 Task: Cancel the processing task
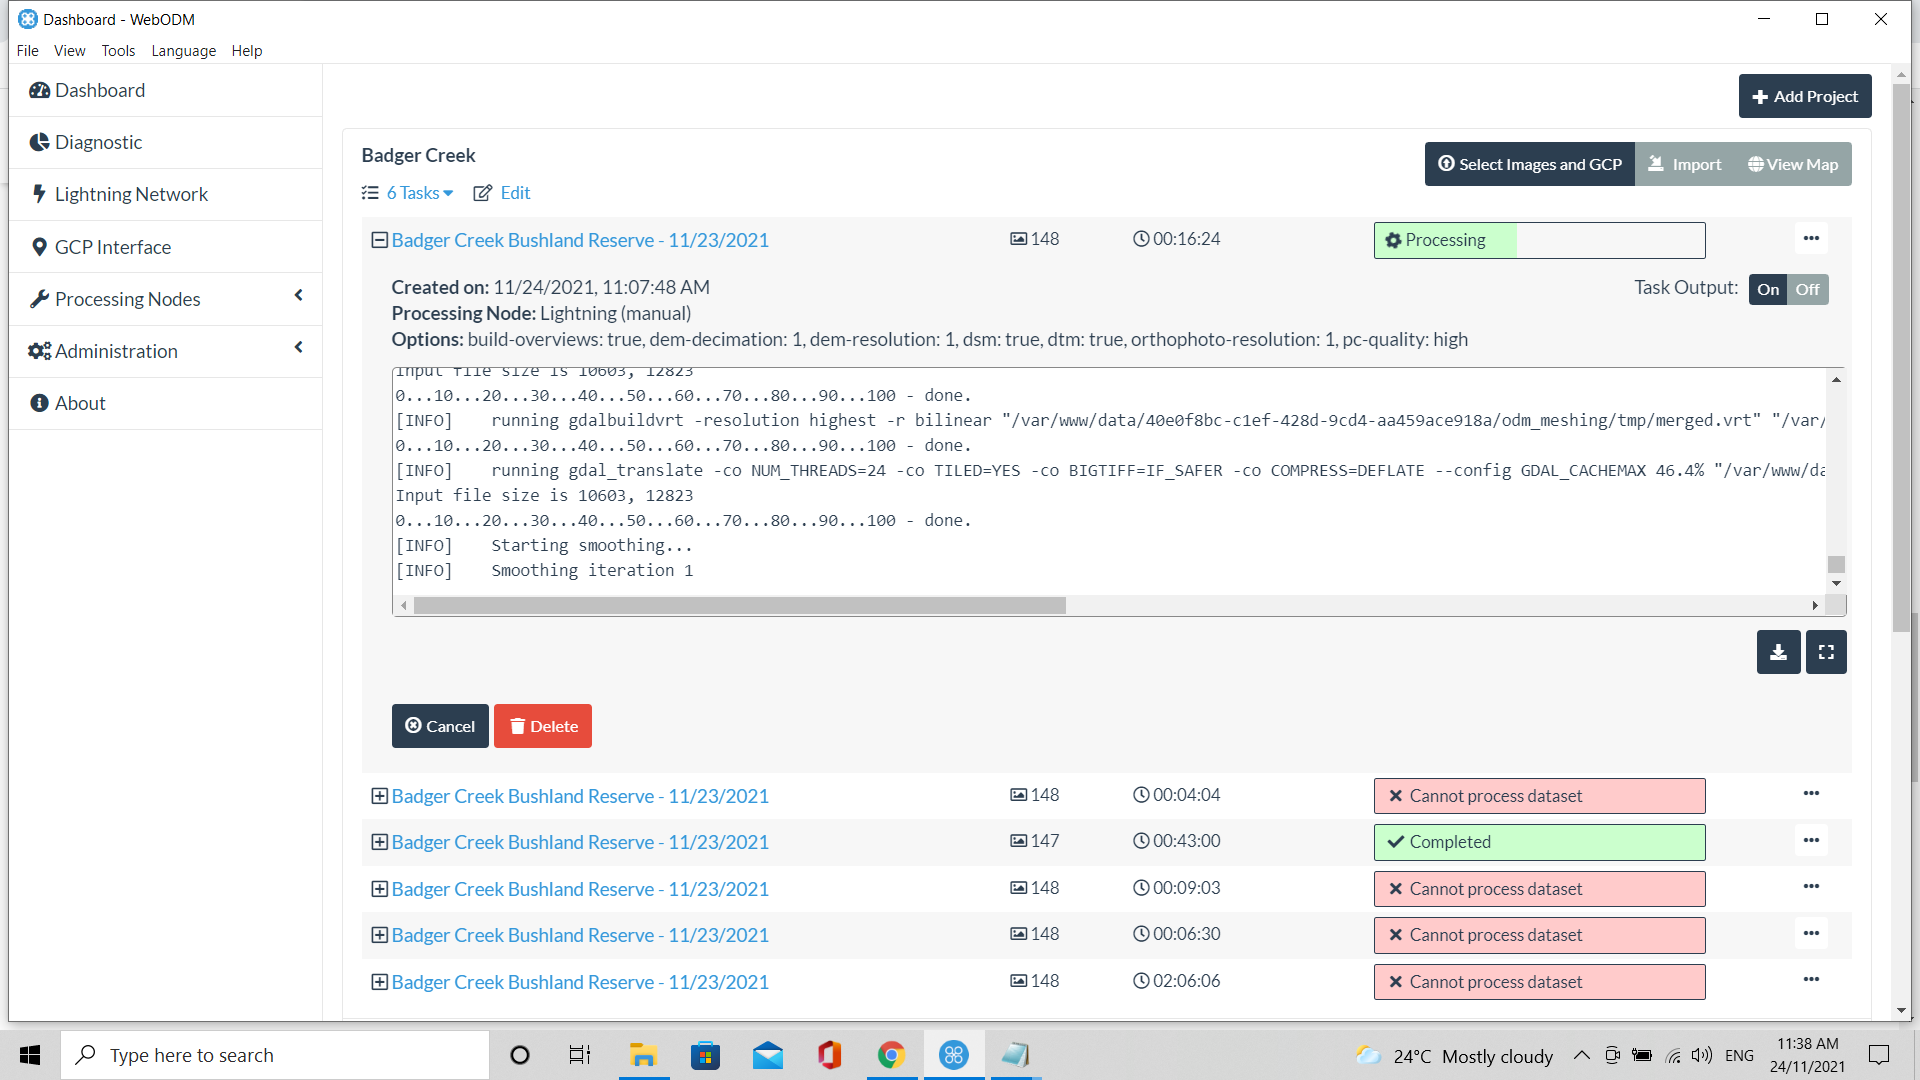tap(440, 726)
